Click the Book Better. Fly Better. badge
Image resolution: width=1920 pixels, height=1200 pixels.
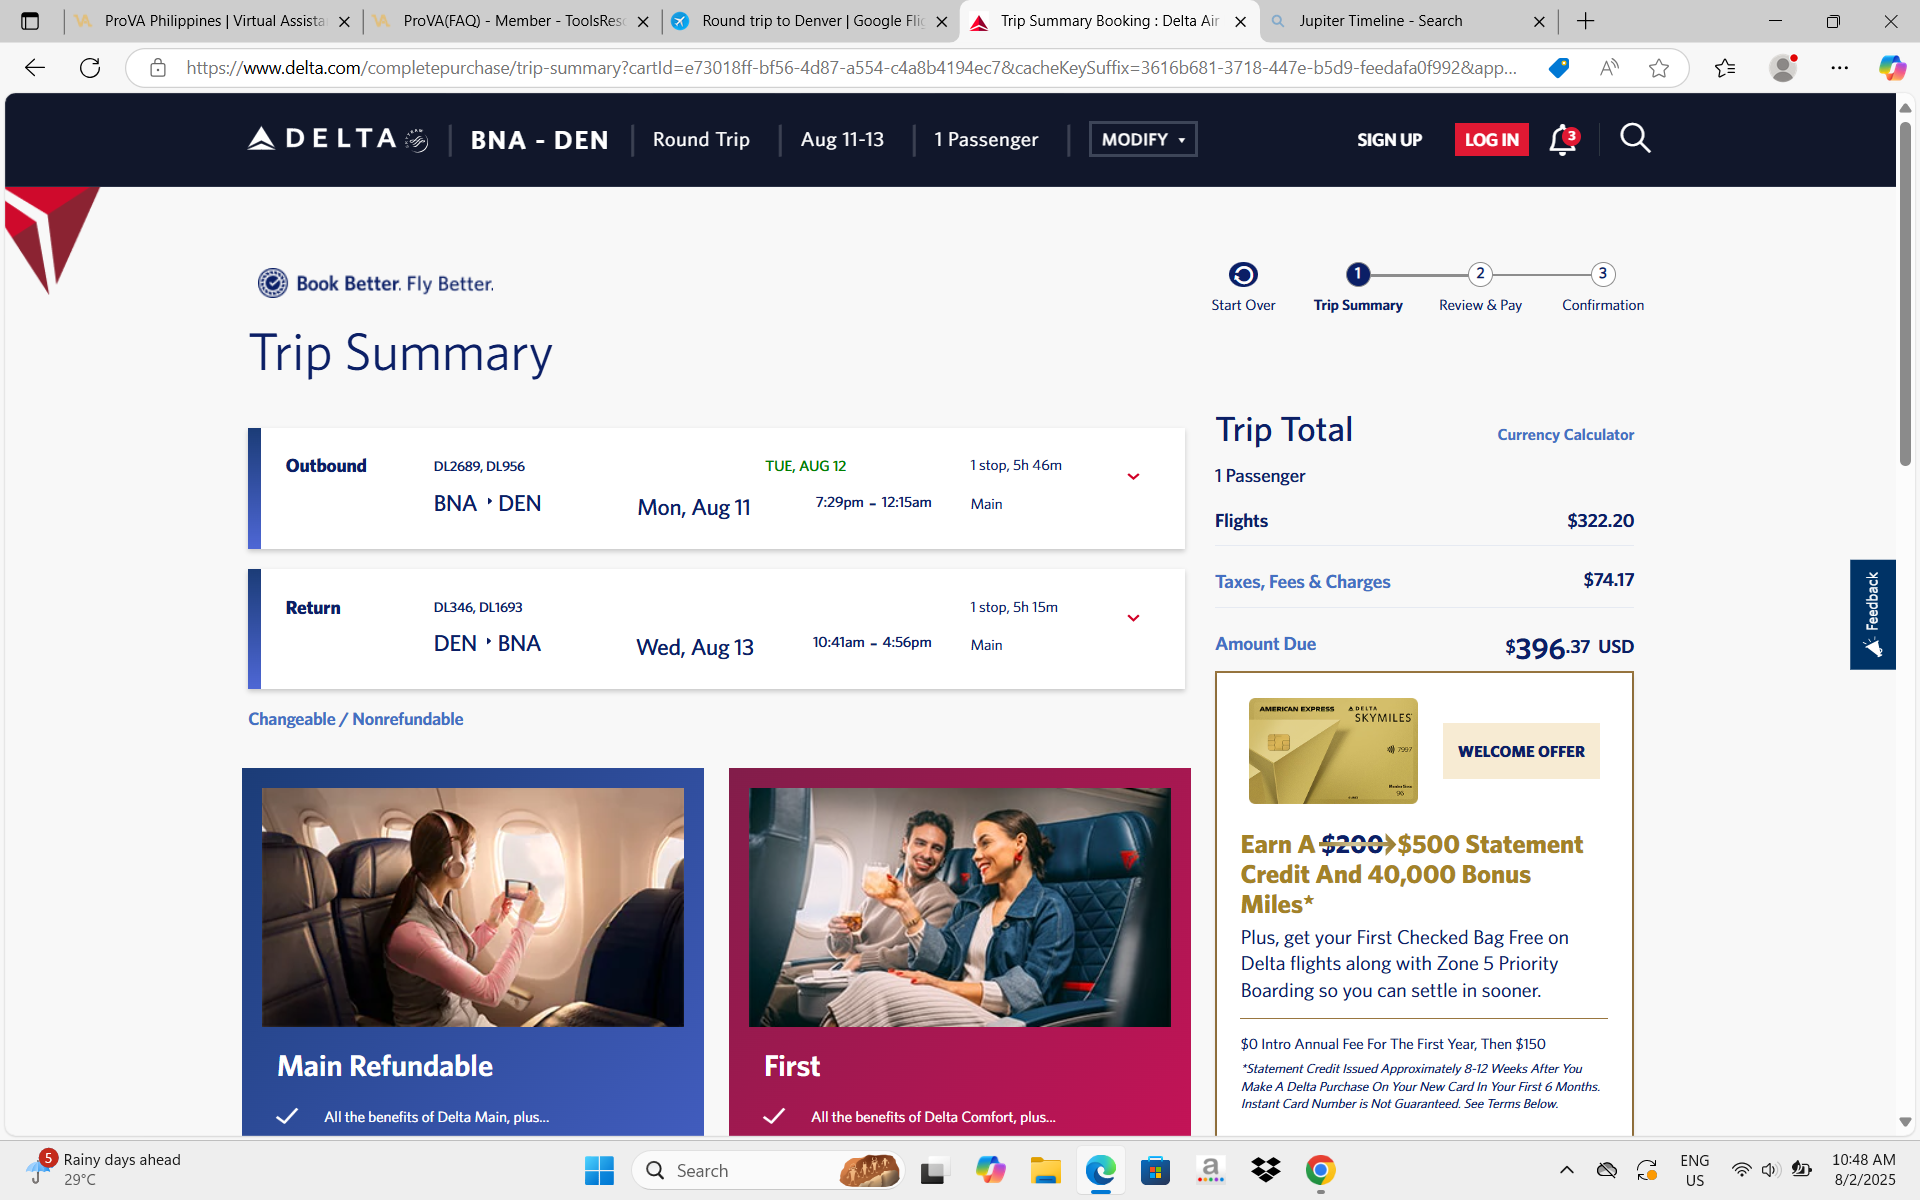[375, 283]
